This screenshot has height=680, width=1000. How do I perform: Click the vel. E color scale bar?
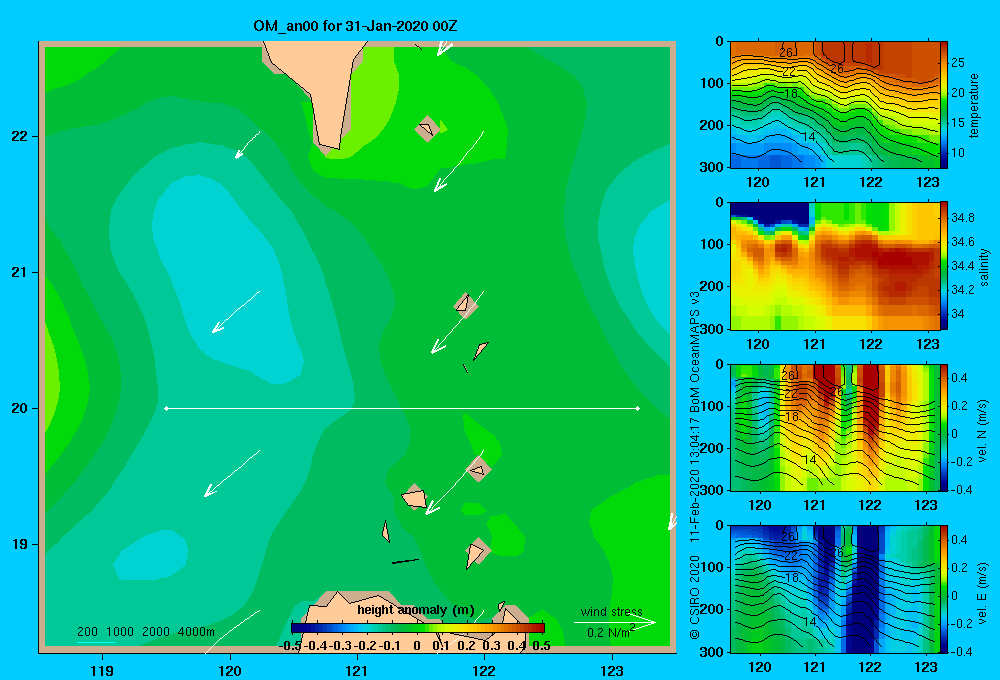pos(944,589)
